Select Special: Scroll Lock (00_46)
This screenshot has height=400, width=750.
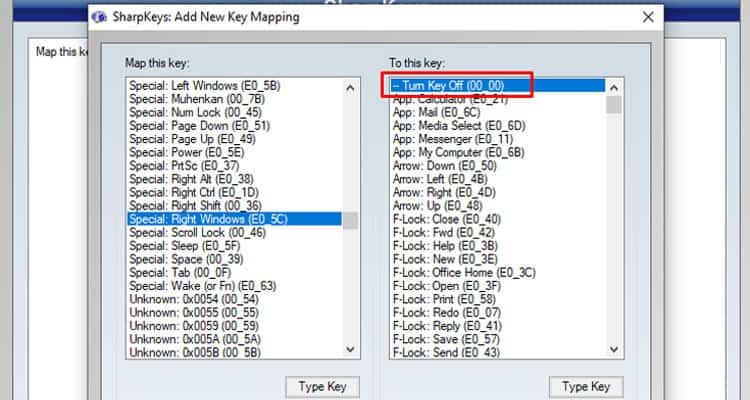pos(197,233)
